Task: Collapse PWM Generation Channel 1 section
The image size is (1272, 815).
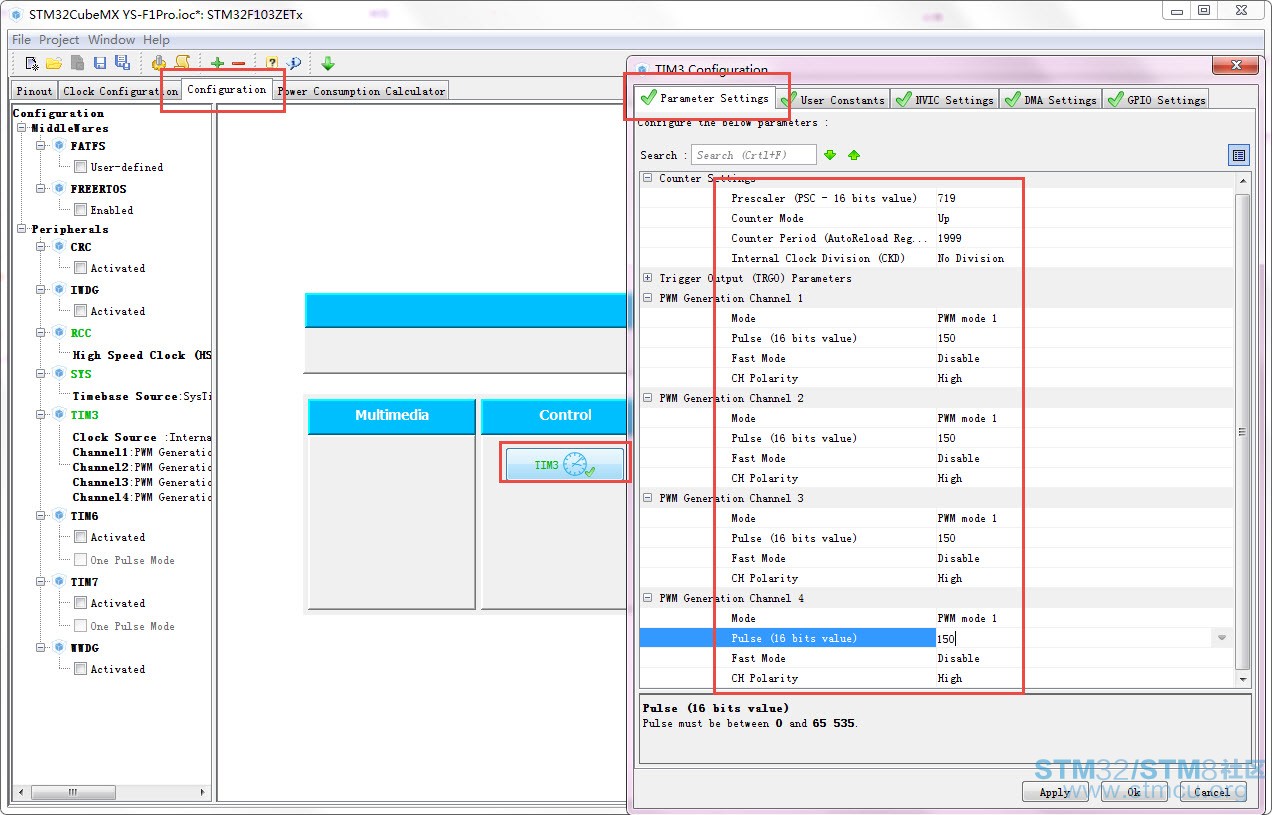Action: (648, 298)
